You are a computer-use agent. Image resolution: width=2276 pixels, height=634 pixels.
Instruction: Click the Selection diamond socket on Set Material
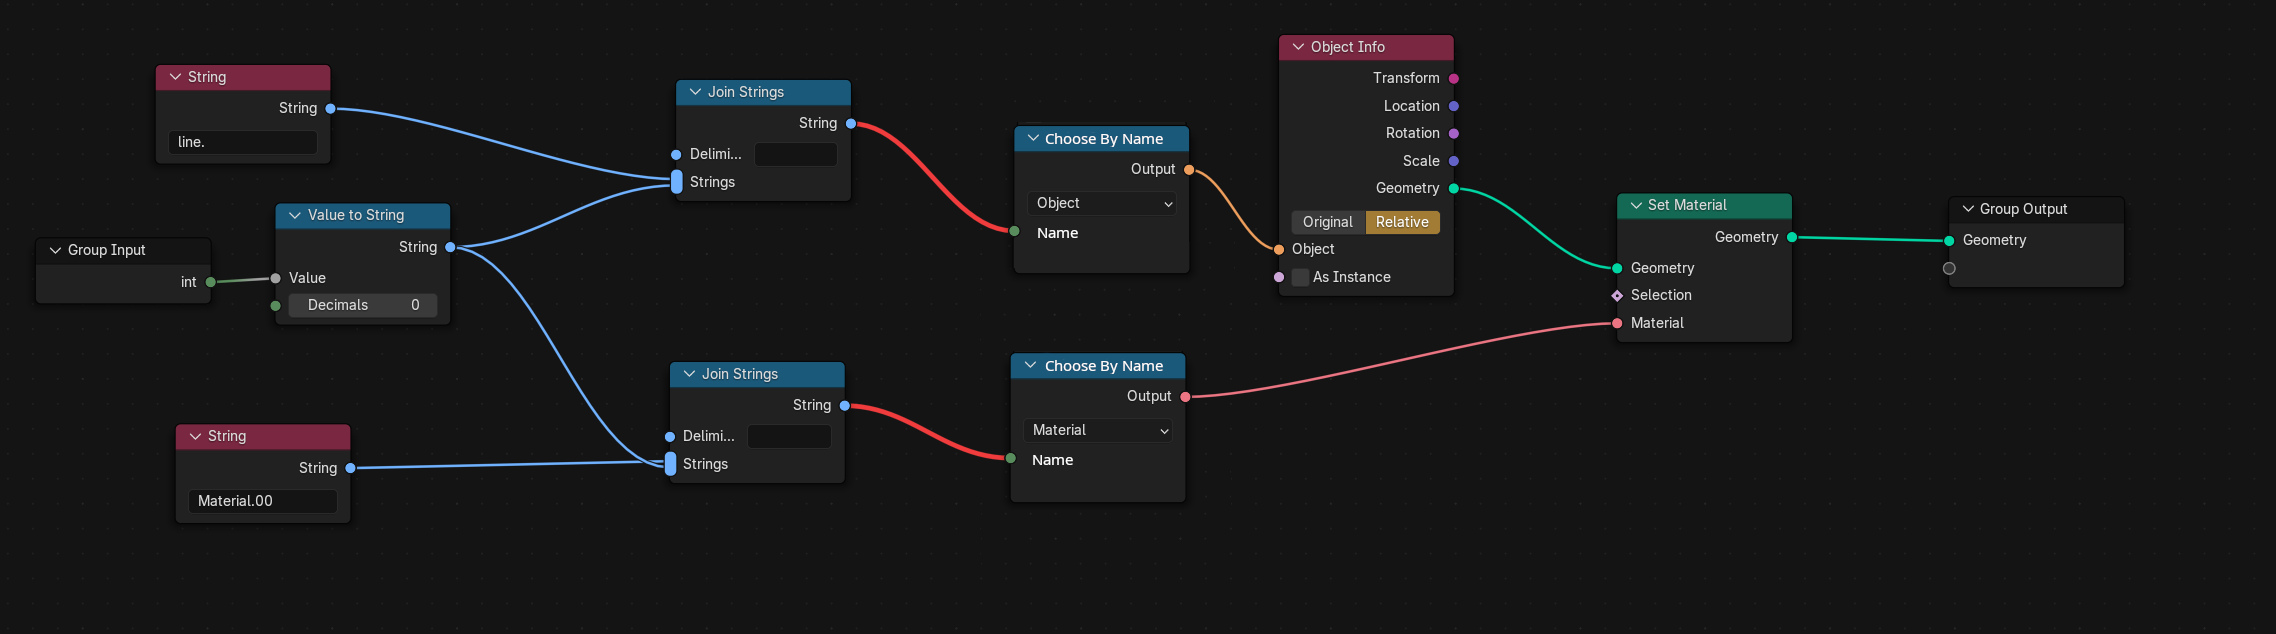pyautogui.click(x=1617, y=295)
